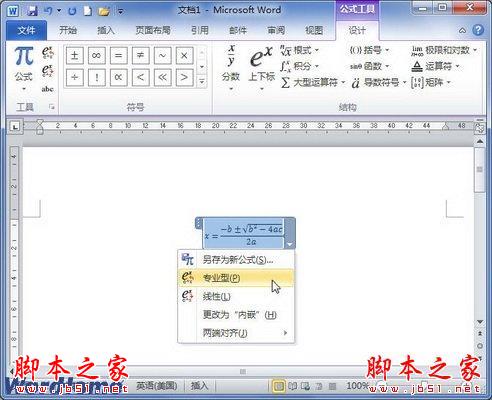Open a file via folder icon

point(104,11)
